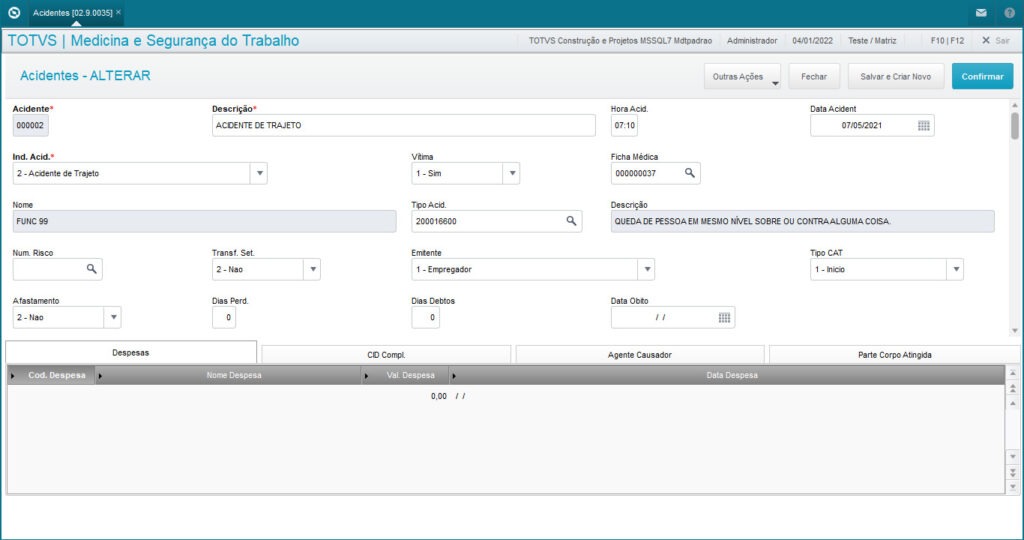Click the Fechar button

(814, 76)
